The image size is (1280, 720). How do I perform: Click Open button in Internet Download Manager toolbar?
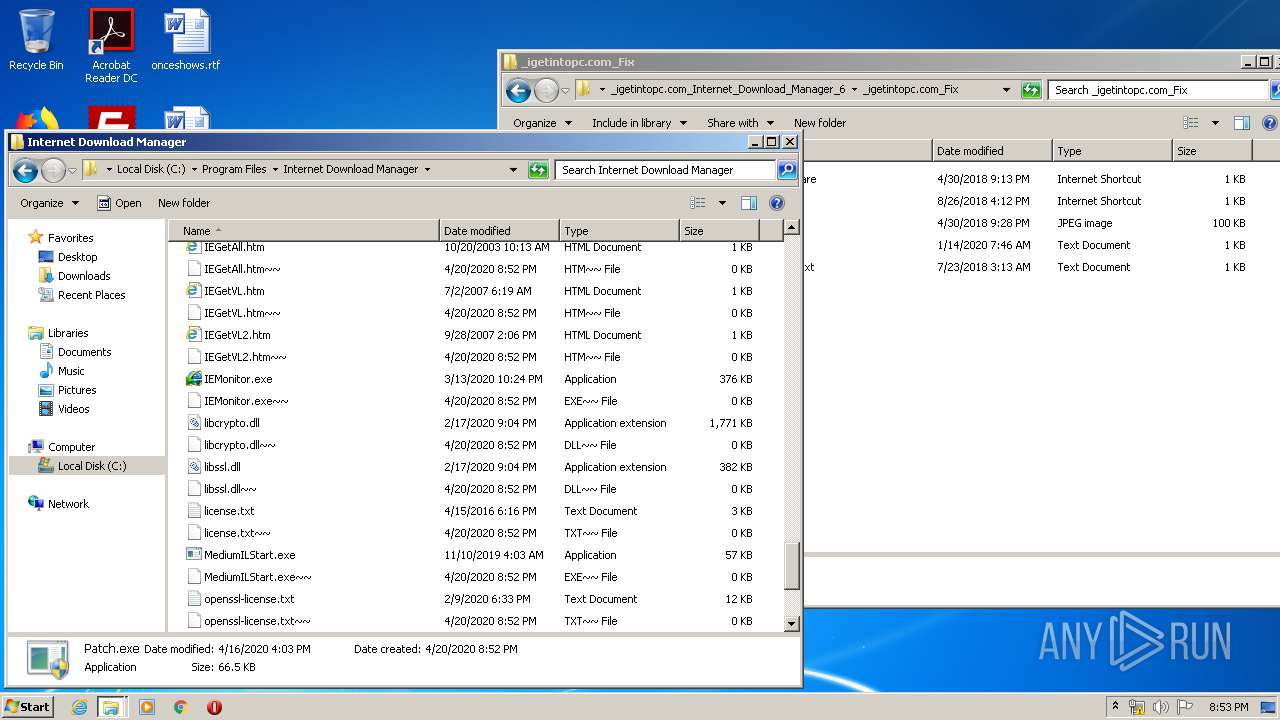(119, 203)
